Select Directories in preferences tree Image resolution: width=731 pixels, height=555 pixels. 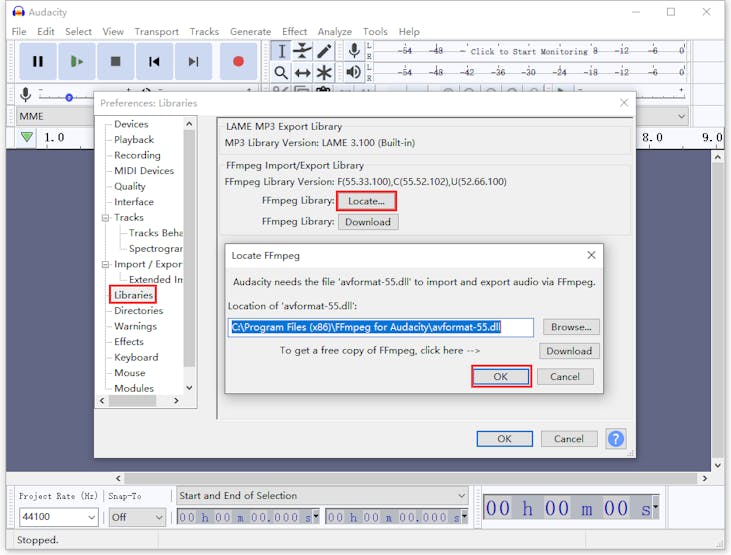pos(138,311)
